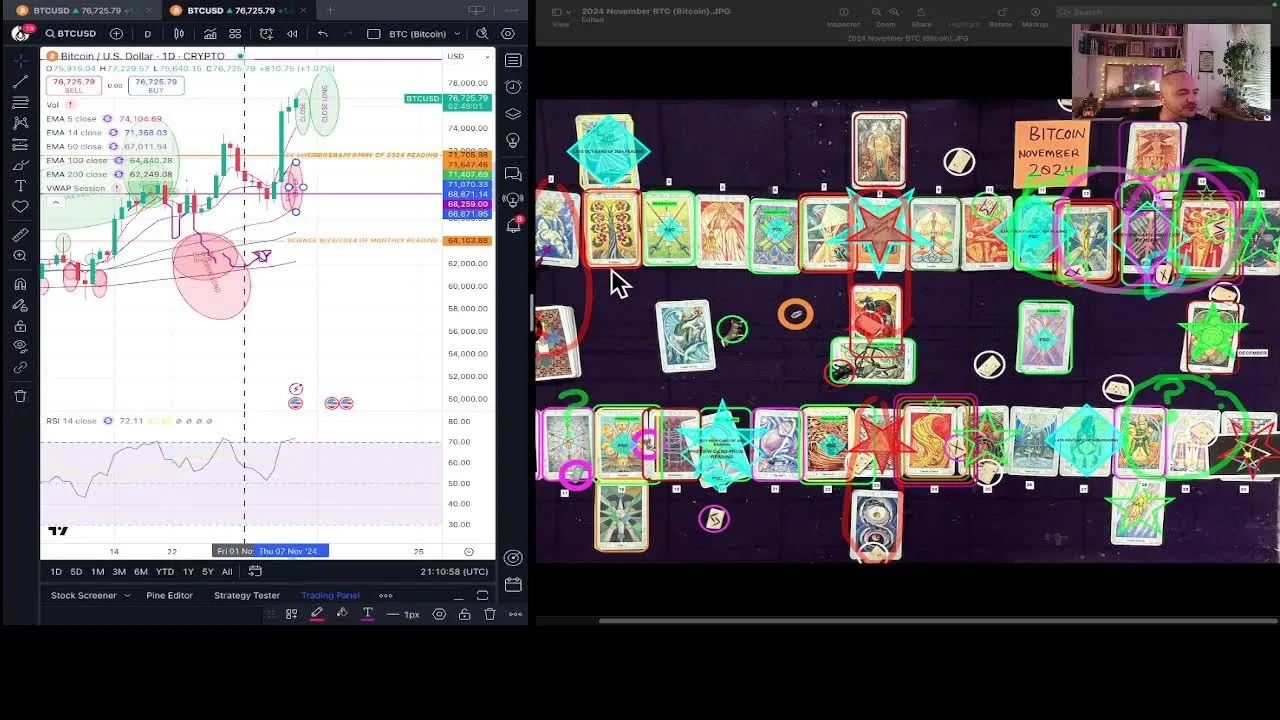Open the calendar icon in right sidebar

513,585
